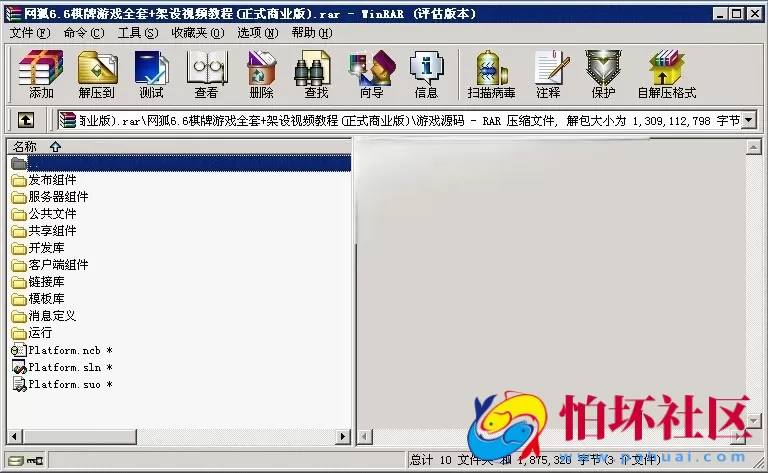Click the 添加 (Add) toolbar icon
The image size is (768, 473).
(41, 74)
